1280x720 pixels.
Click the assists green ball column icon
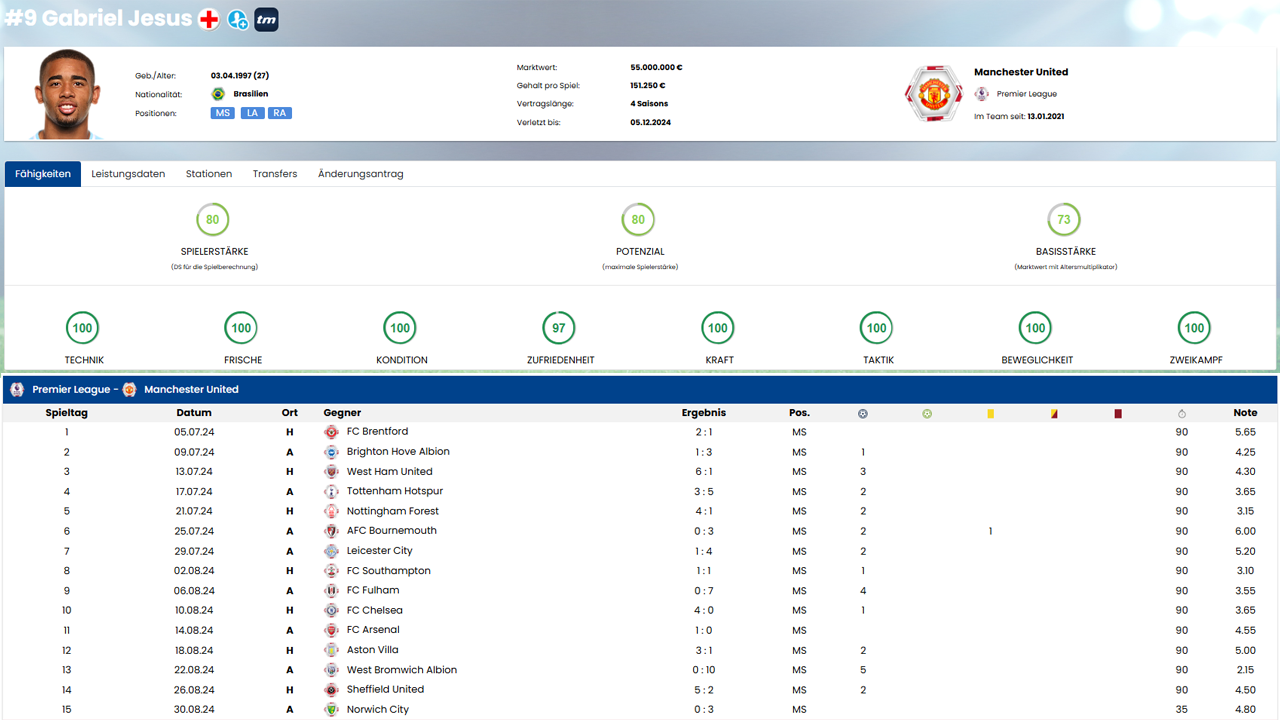coord(927,413)
